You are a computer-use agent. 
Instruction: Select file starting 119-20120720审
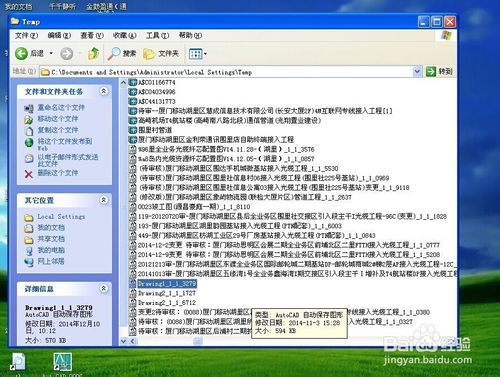click(x=292, y=216)
